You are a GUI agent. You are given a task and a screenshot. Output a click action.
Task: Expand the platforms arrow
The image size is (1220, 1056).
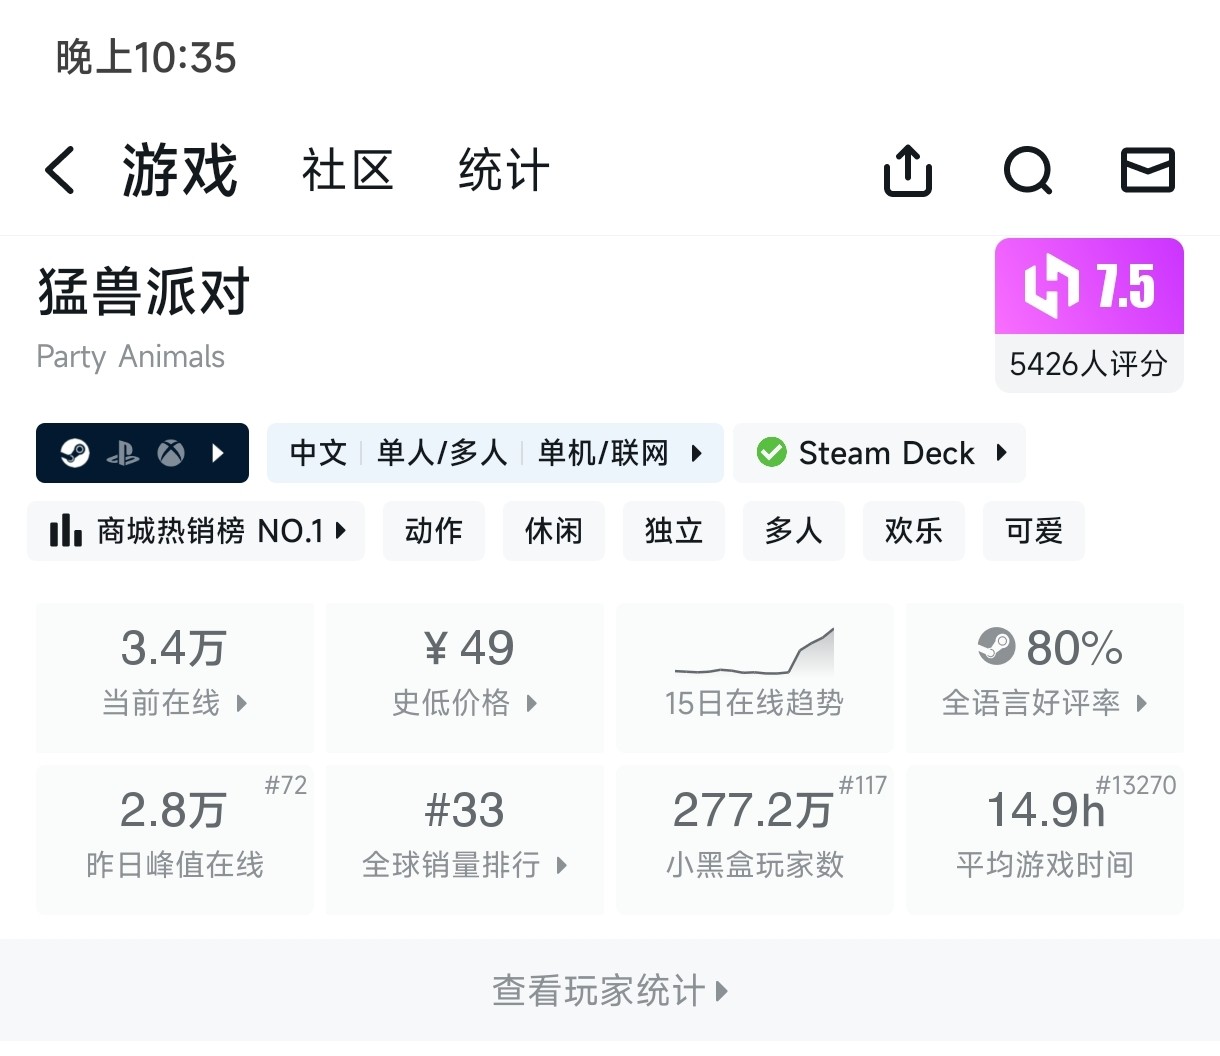(x=219, y=453)
